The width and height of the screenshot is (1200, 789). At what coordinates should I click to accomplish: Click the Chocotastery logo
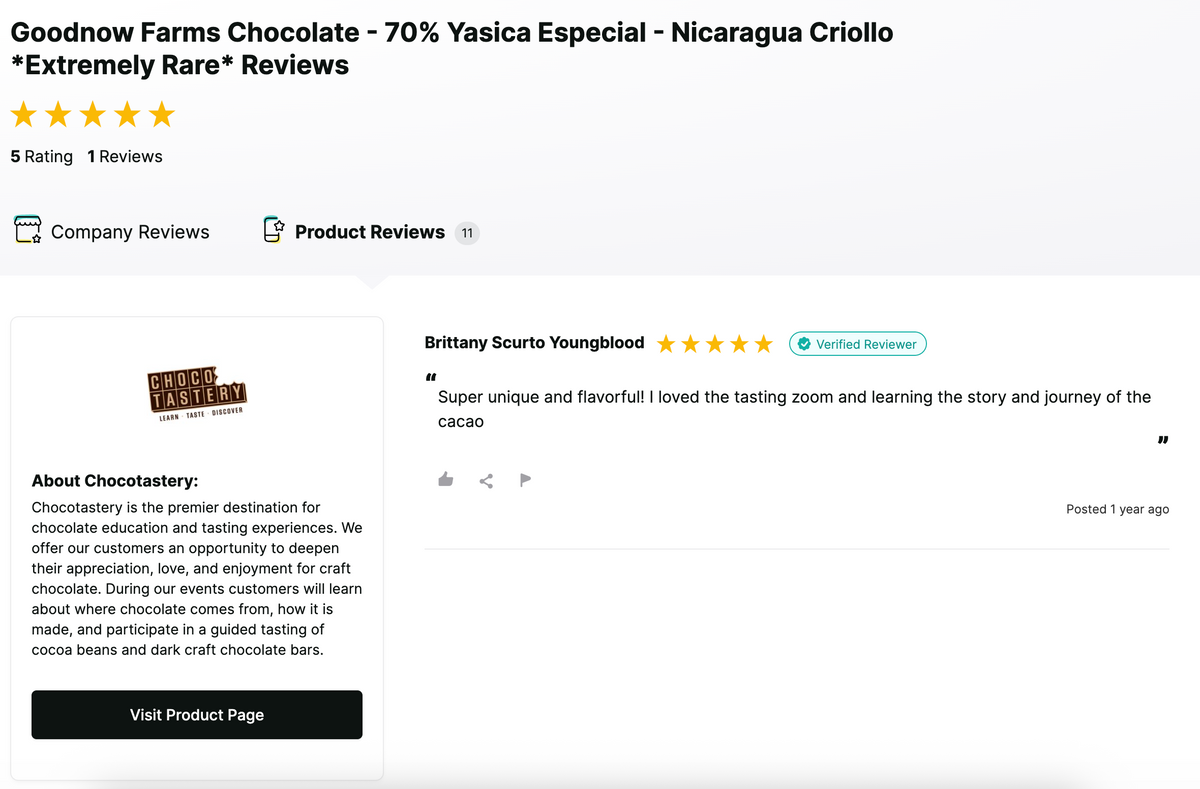point(197,395)
